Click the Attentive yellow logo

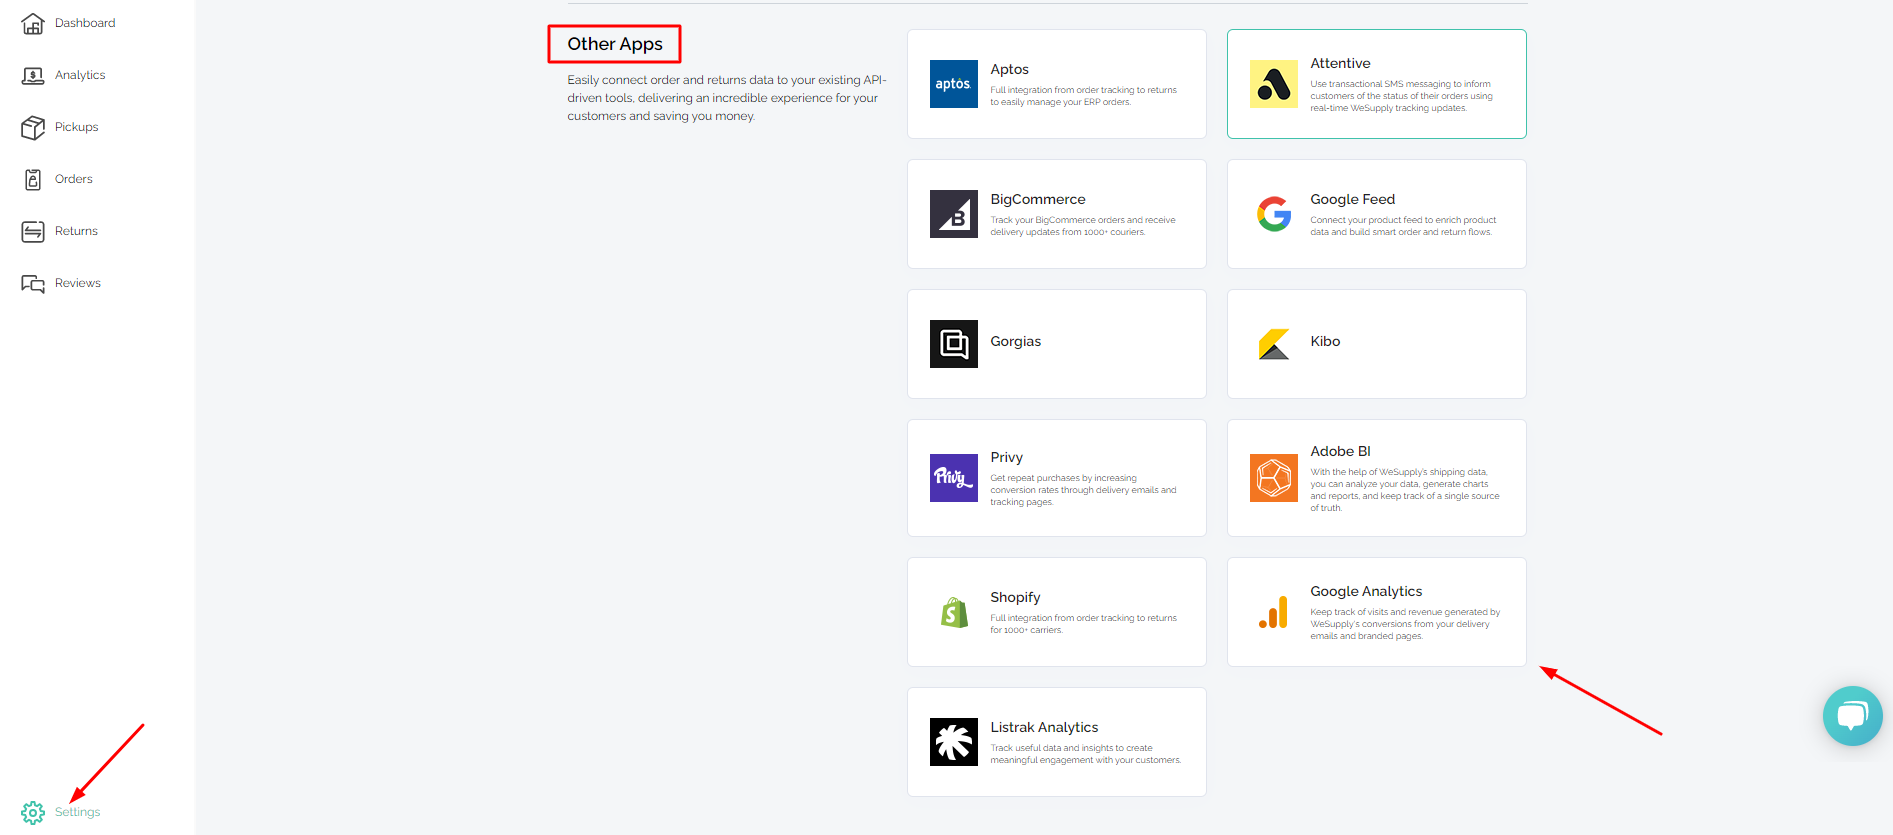[x=1274, y=84]
